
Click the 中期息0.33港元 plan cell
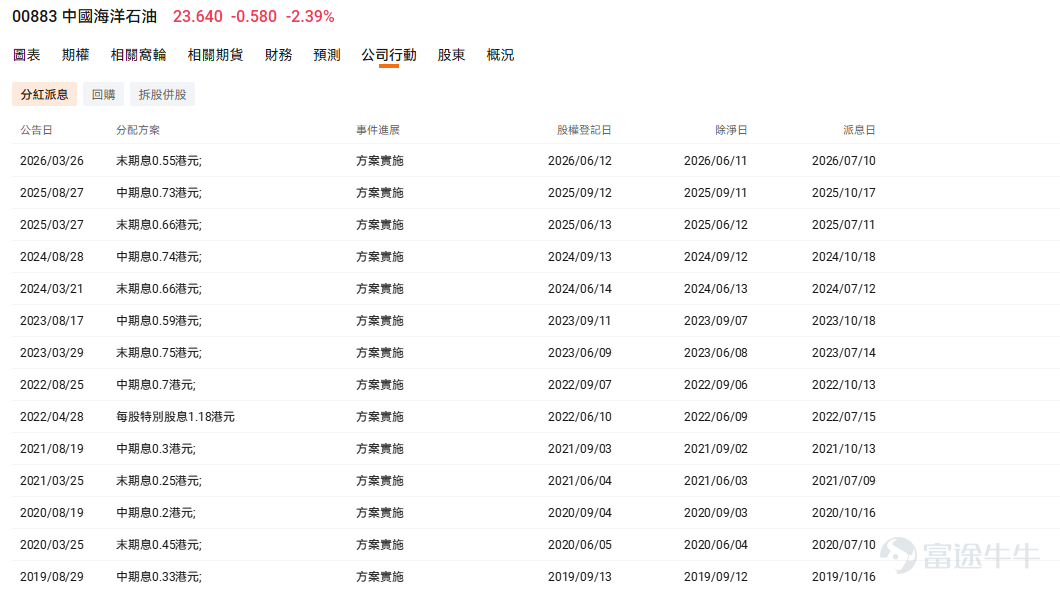tap(159, 576)
